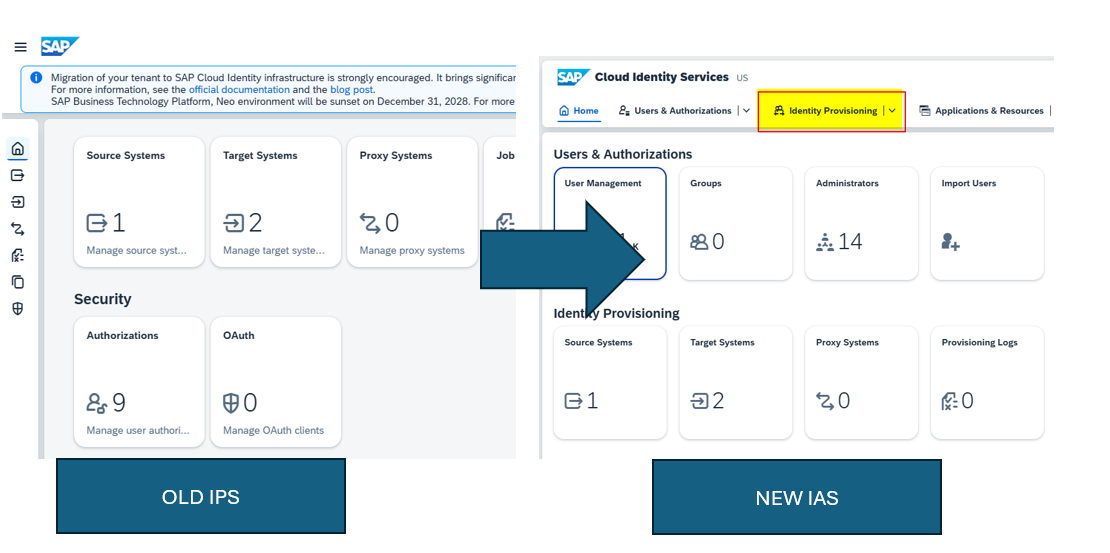Open the Provisioning Logs tile
Screen dimensions: 1110x553
pyautogui.click(x=987, y=382)
